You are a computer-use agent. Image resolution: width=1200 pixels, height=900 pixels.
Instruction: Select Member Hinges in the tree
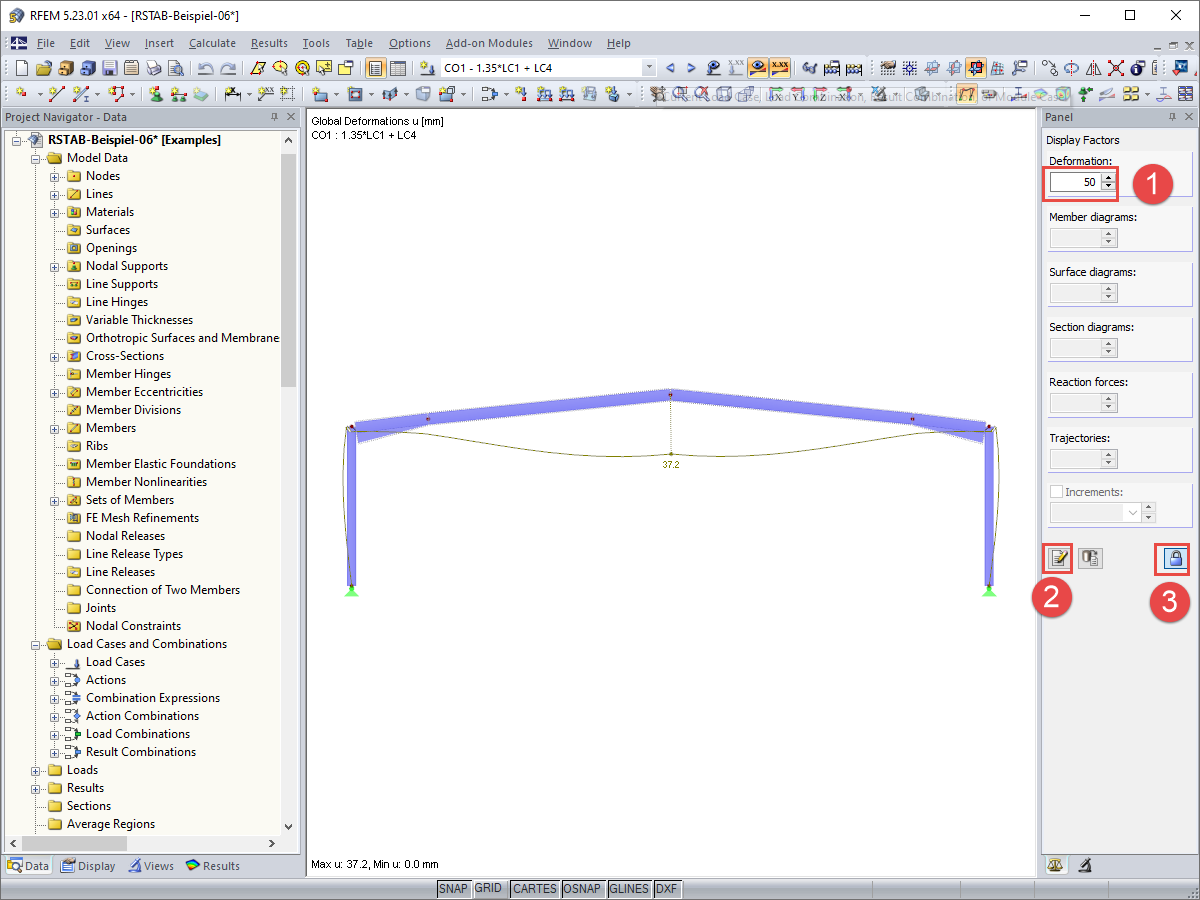[128, 374]
